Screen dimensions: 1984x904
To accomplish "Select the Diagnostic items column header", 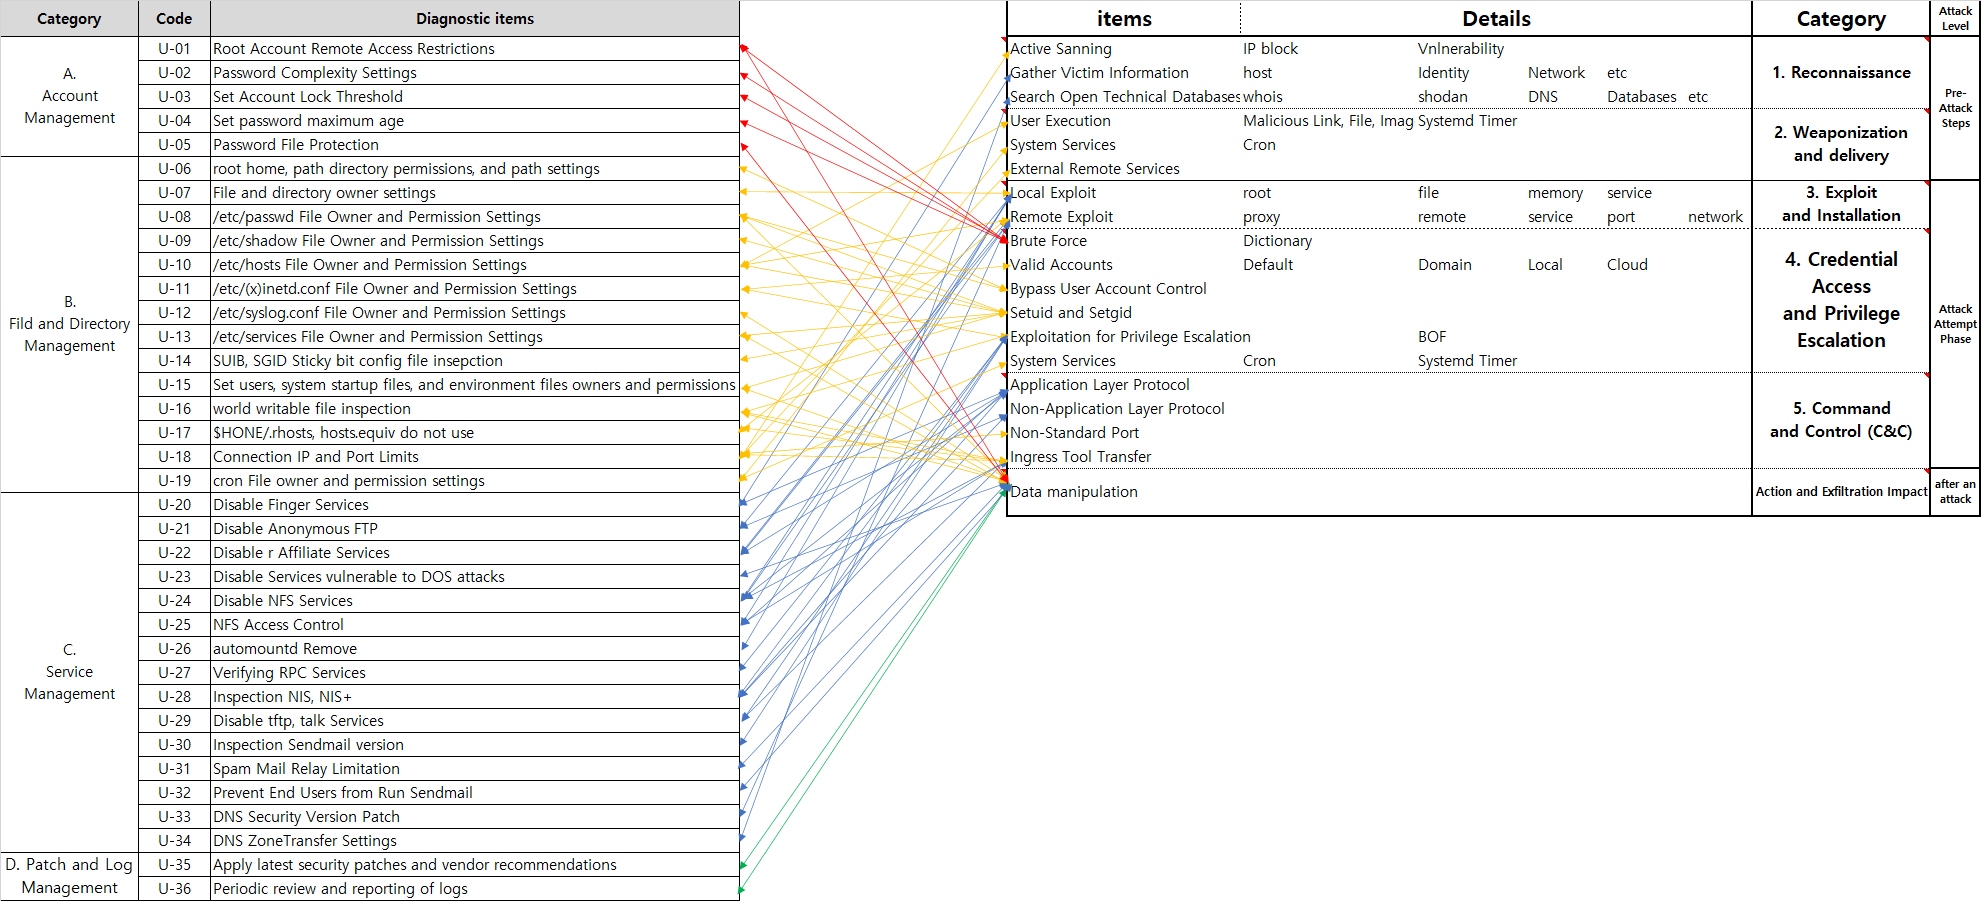I will (x=474, y=18).
